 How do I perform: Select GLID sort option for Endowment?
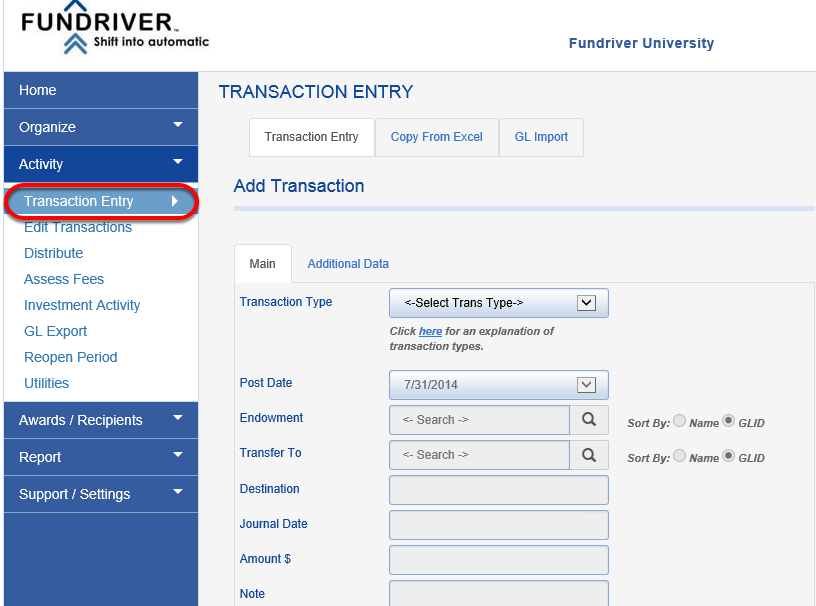click(x=729, y=421)
